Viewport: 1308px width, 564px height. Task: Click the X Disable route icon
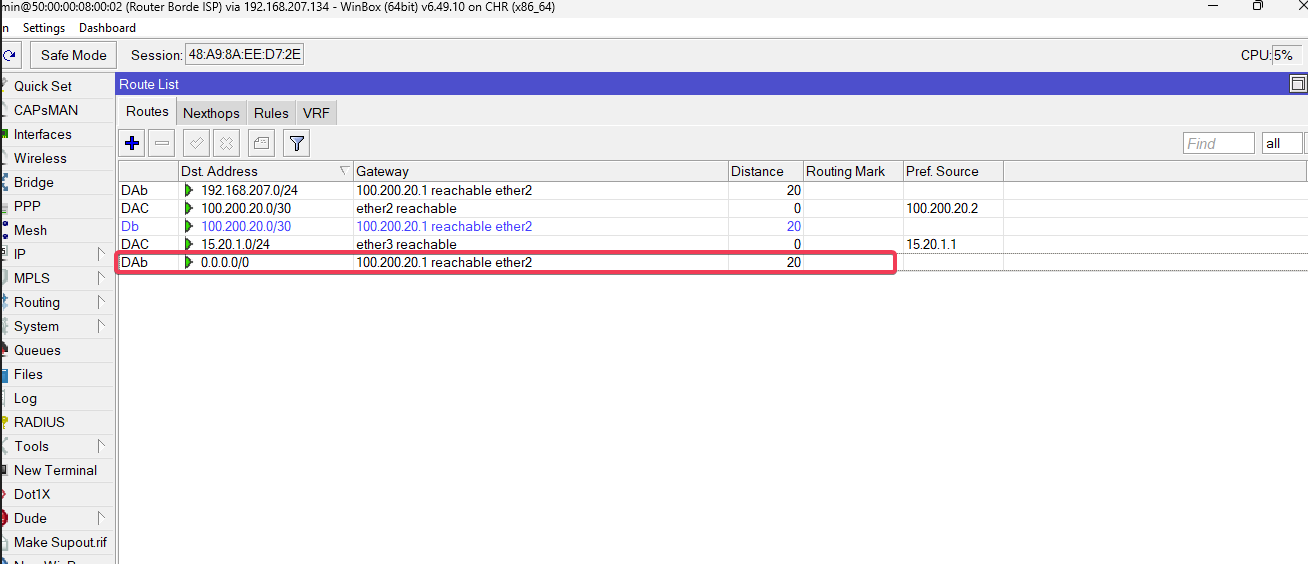(227, 144)
